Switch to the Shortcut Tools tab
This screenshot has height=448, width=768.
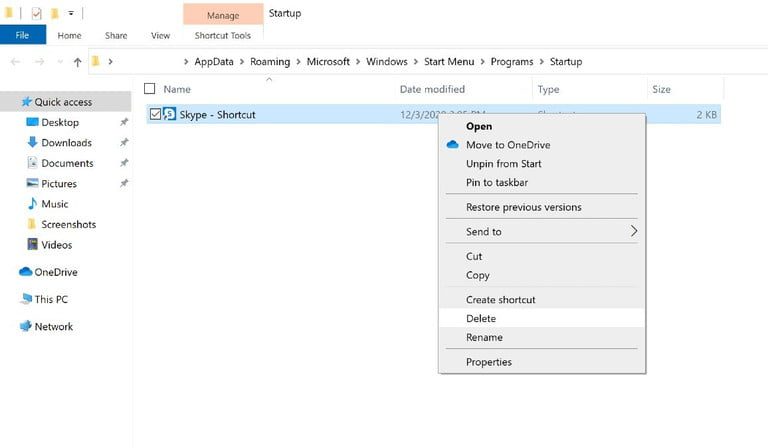[x=222, y=36]
